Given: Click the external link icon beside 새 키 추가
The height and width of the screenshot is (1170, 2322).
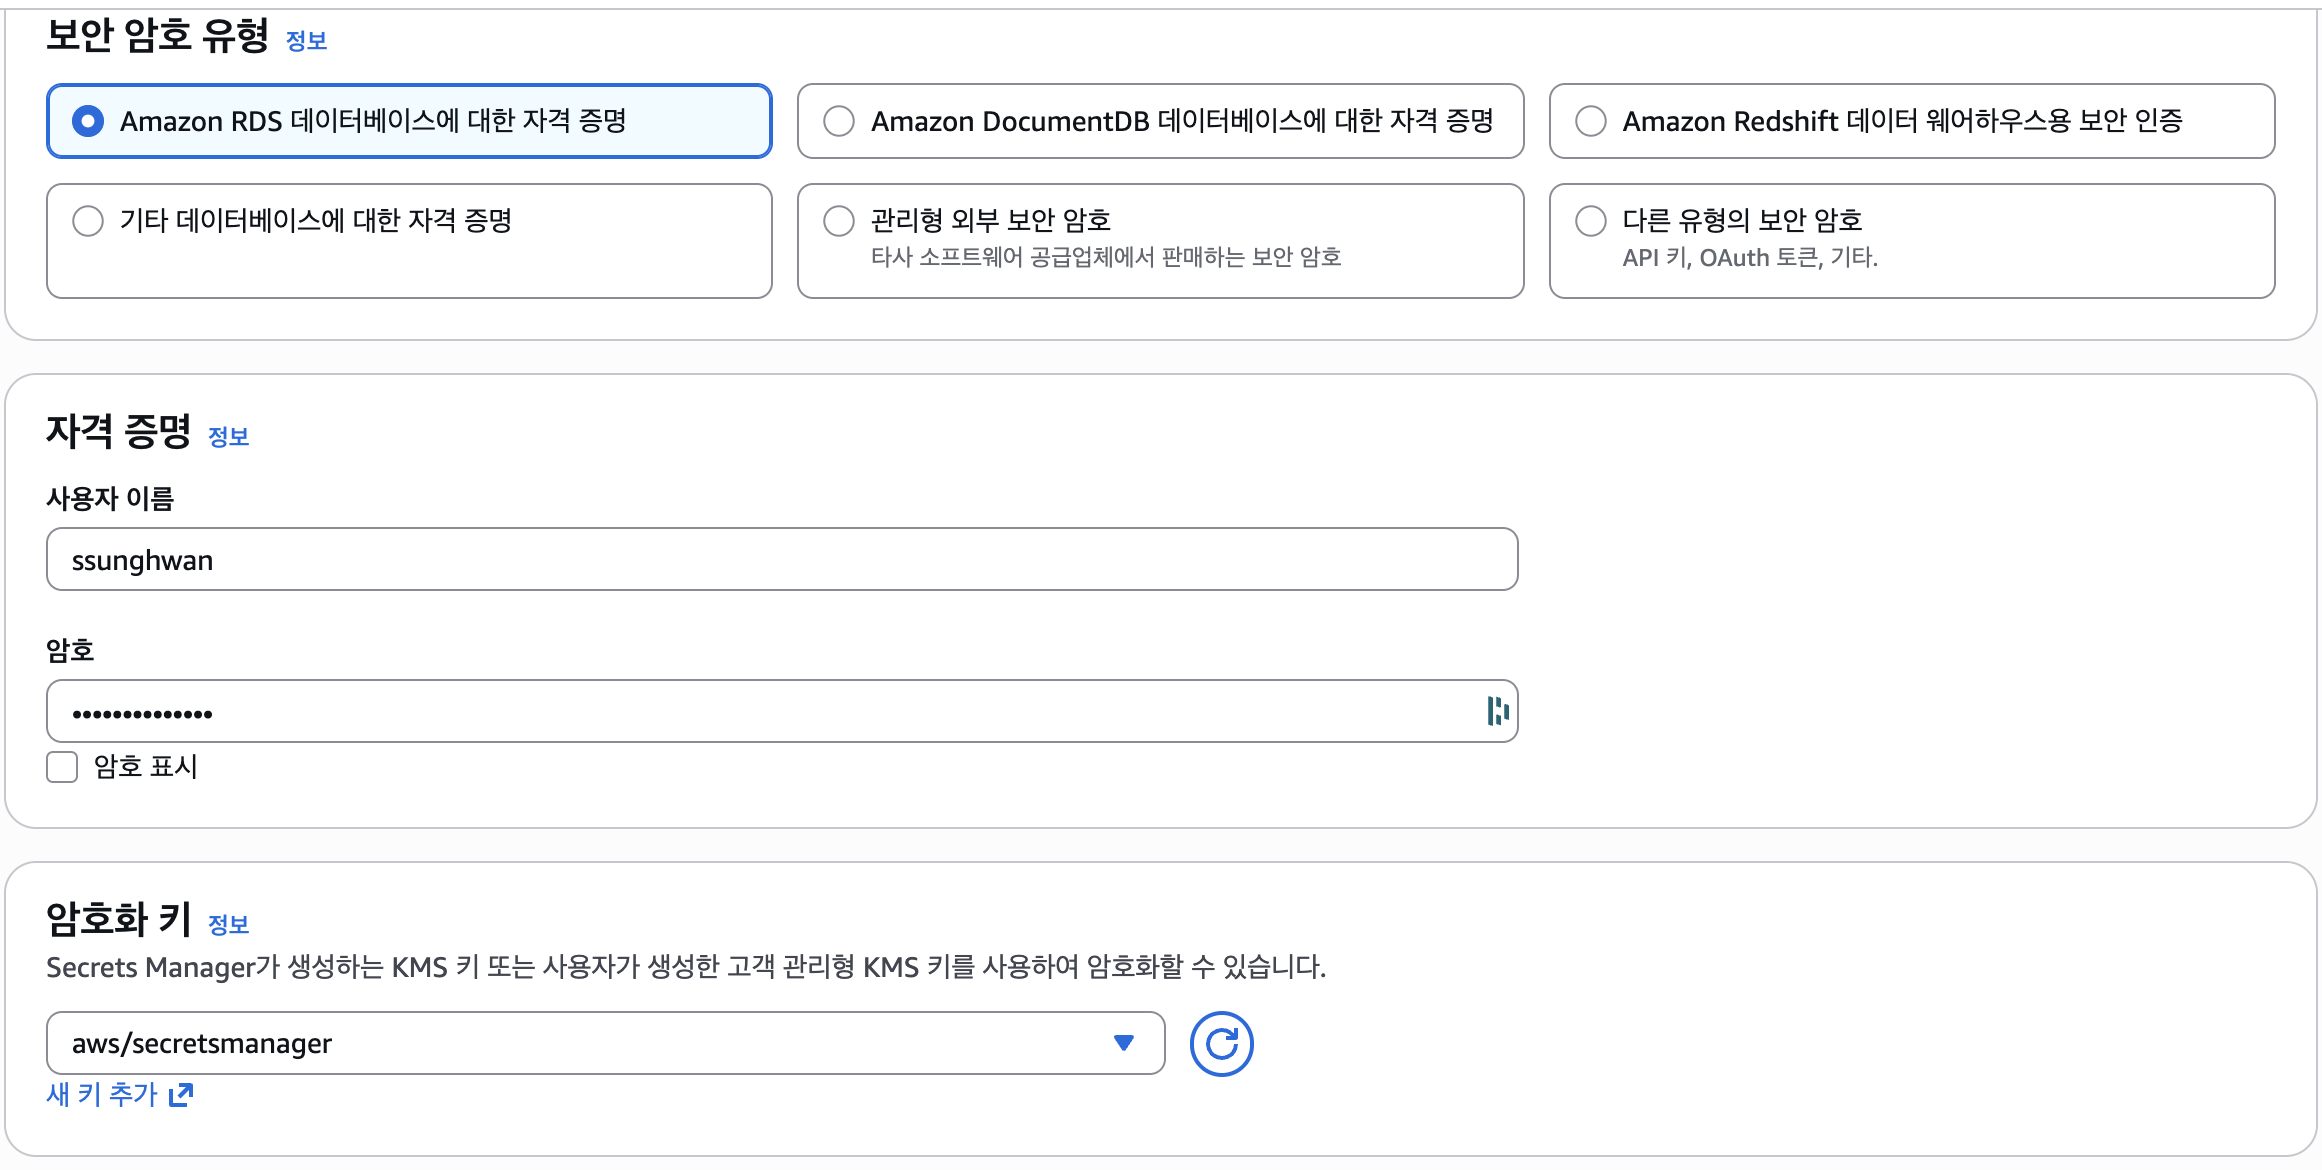Looking at the screenshot, I should (181, 1095).
